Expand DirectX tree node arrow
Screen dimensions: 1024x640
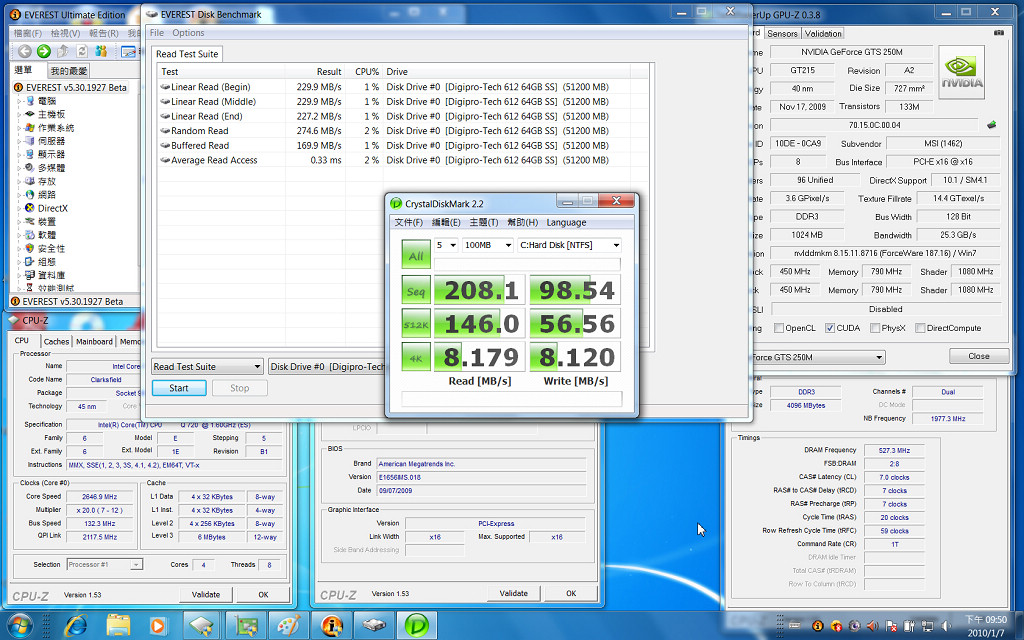pos(19,208)
